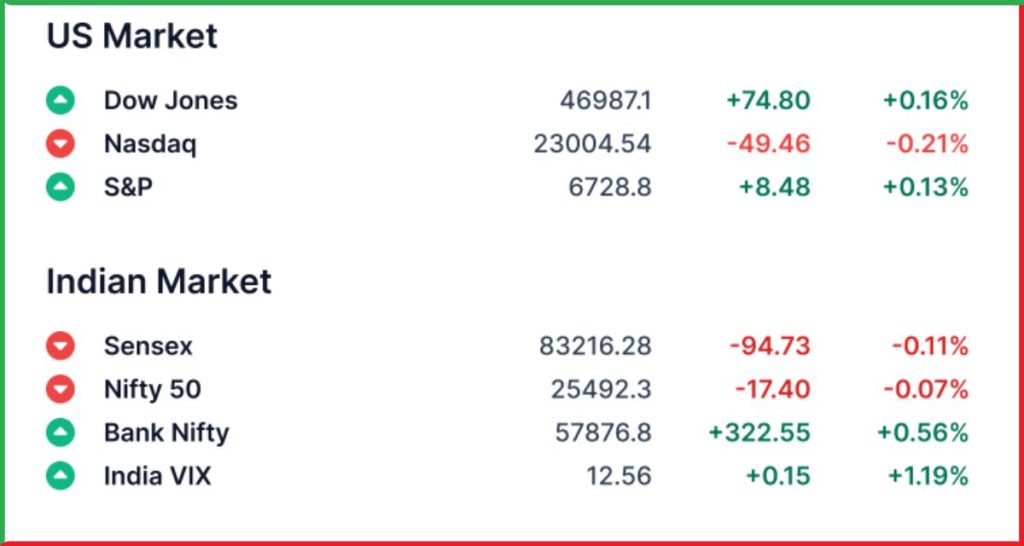Click the Nasdaq -0.21% percentage
This screenshot has width=1024, height=546.
[x=927, y=144]
